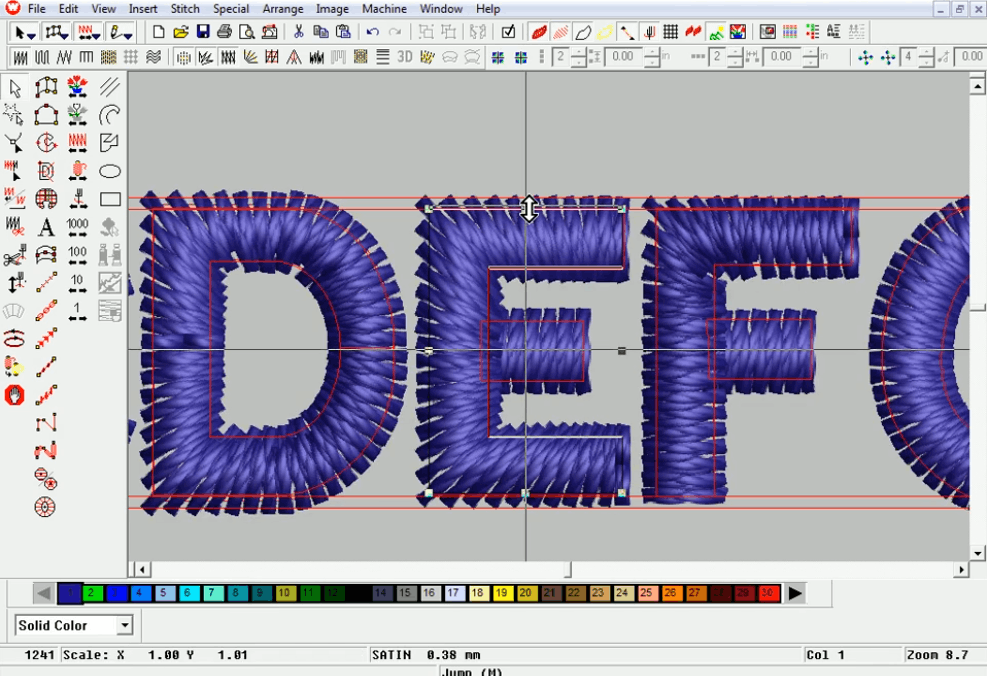Select the scissors trim tool
This screenshot has height=676, width=987.
(x=14, y=256)
